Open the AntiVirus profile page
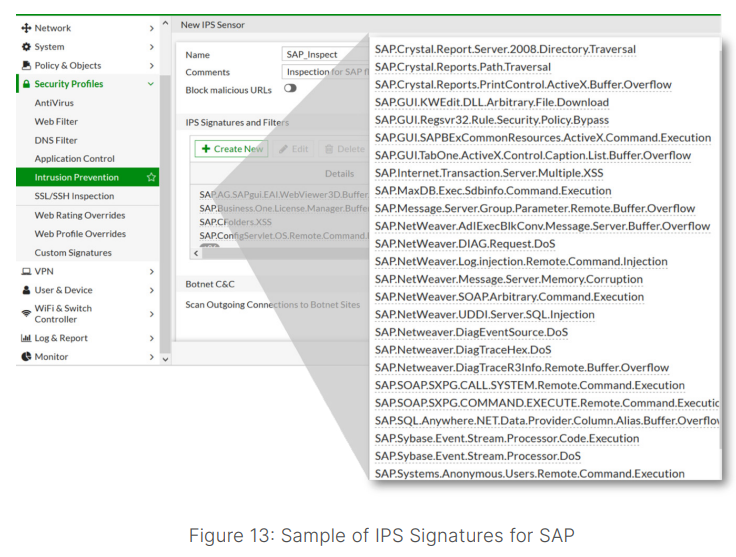The width and height of the screenshot is (736, 557). tap(54, 103)
